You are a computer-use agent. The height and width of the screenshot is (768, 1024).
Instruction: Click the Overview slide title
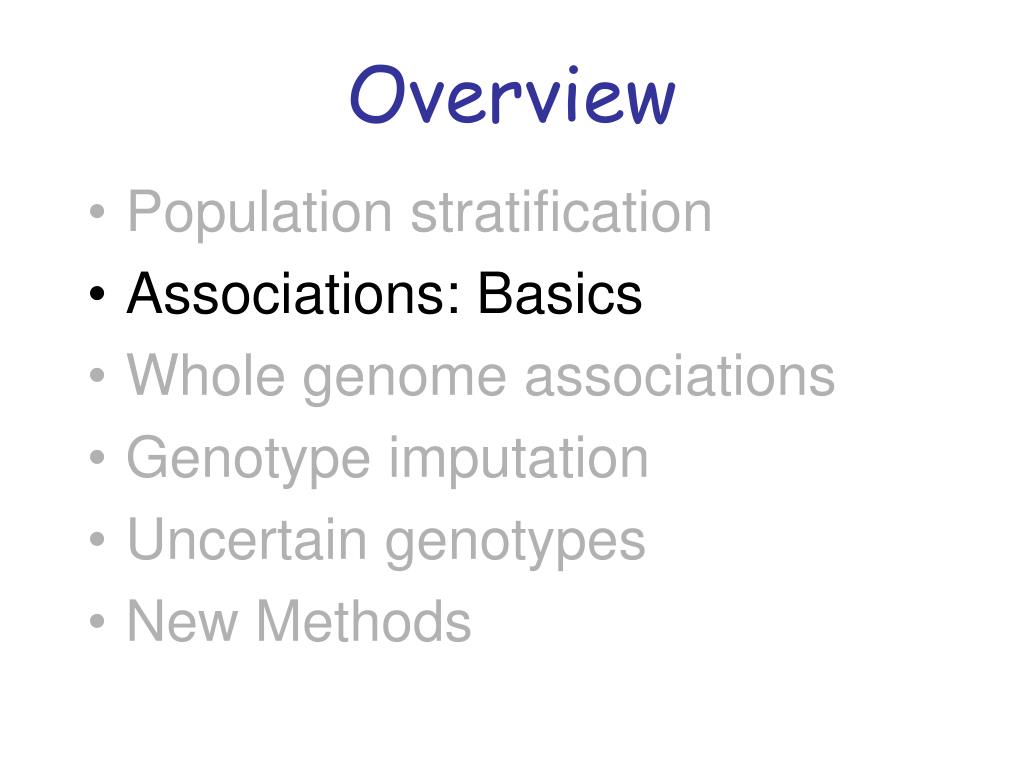point(513,94)
